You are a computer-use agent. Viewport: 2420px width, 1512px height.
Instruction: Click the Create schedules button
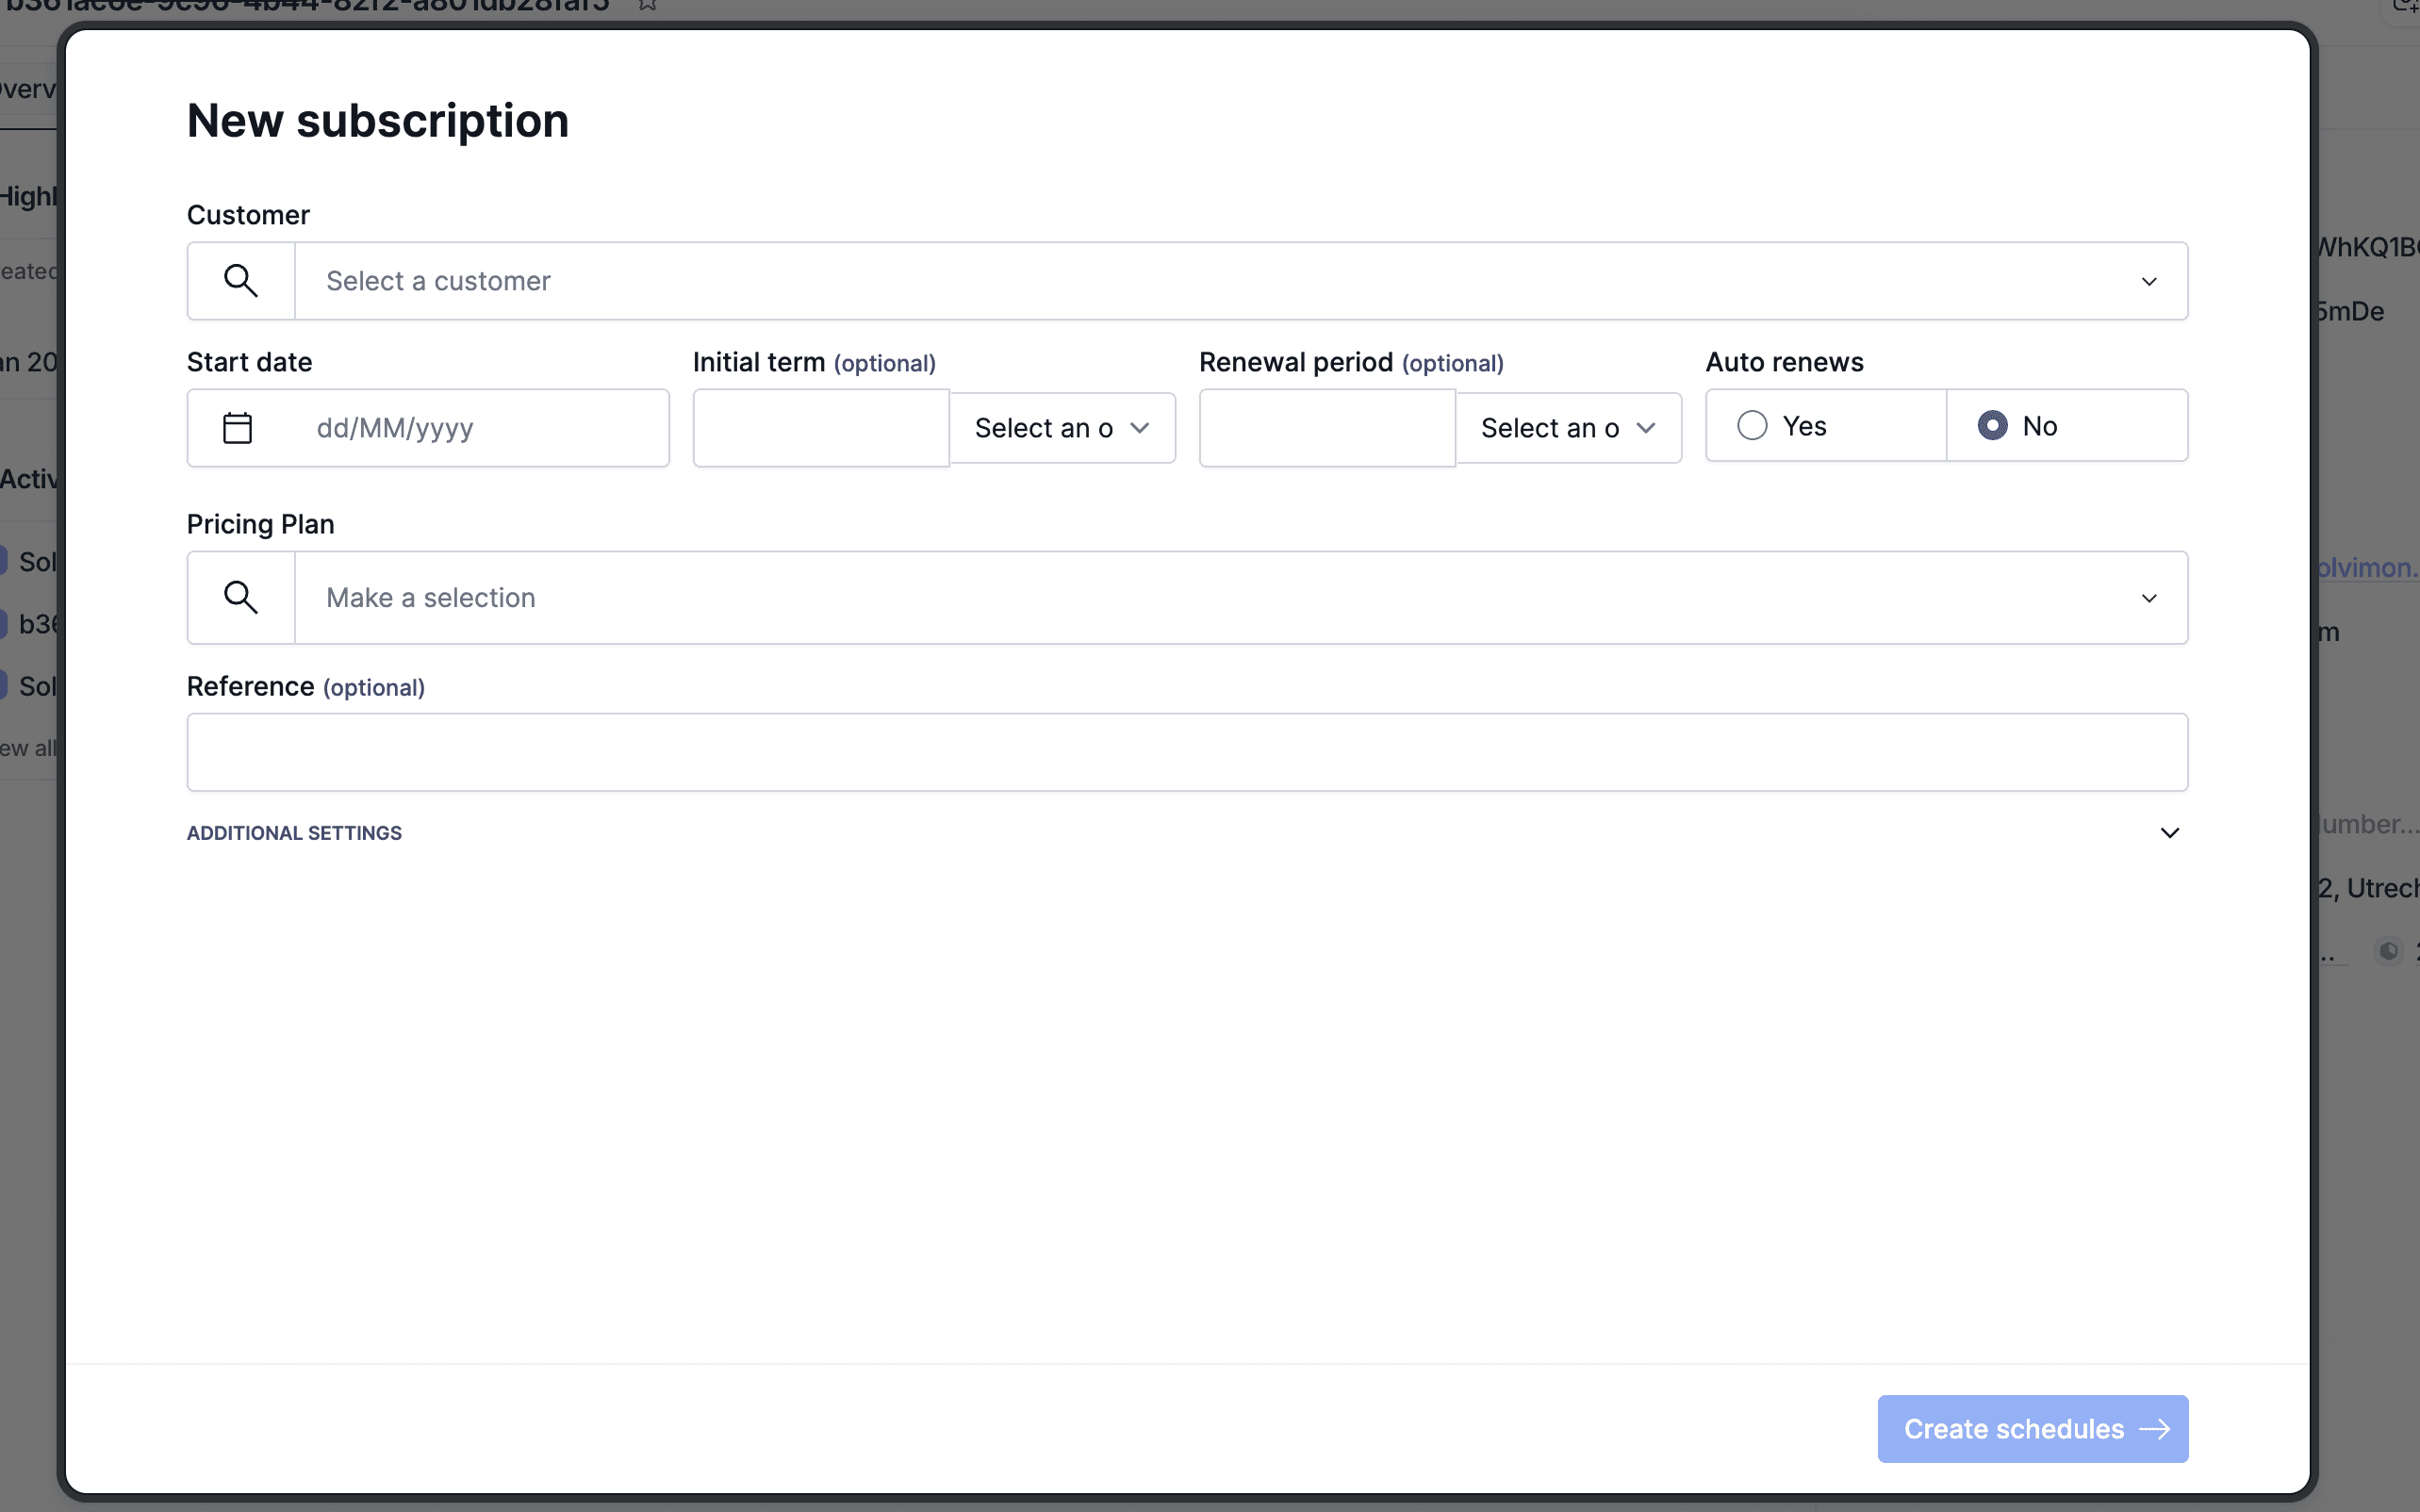[x=2013, y=1429]
